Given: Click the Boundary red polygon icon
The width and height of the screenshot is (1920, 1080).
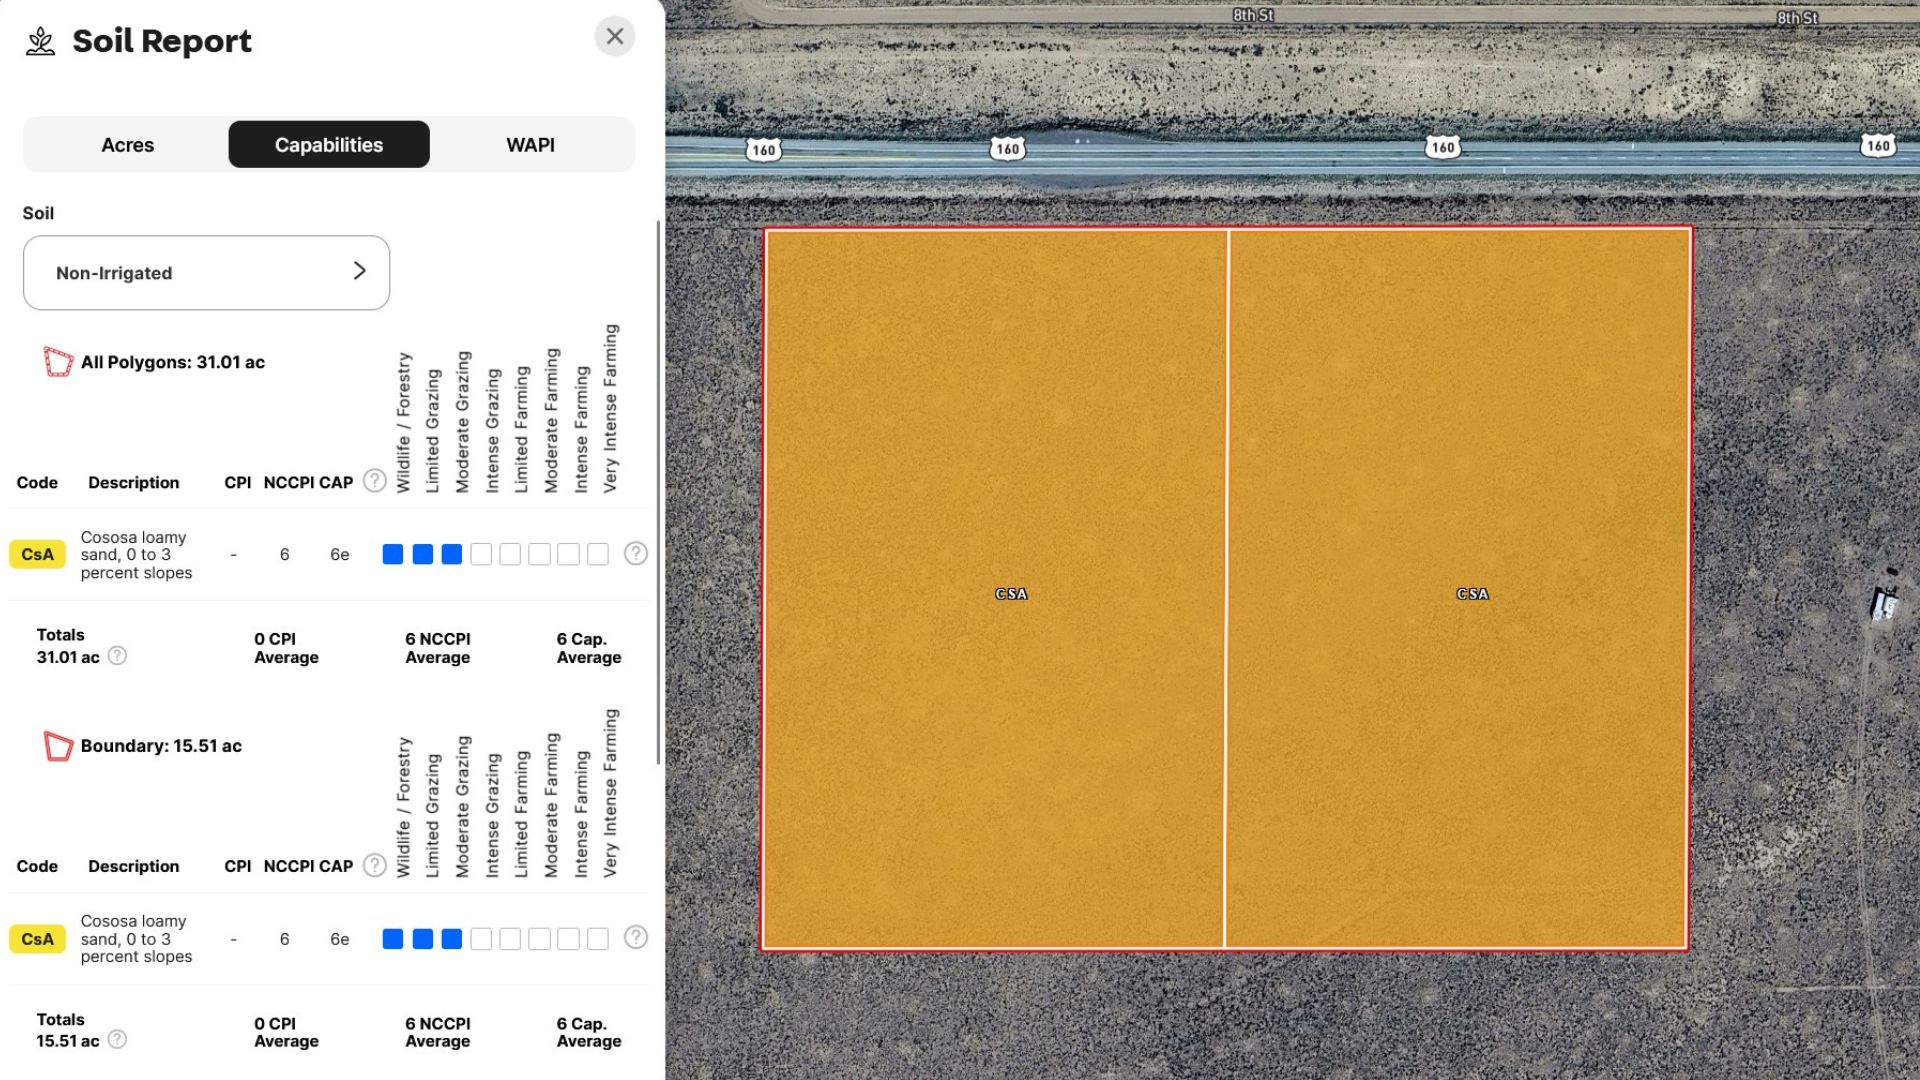Looking at the screenshot, I should click(x=58, y=746).
